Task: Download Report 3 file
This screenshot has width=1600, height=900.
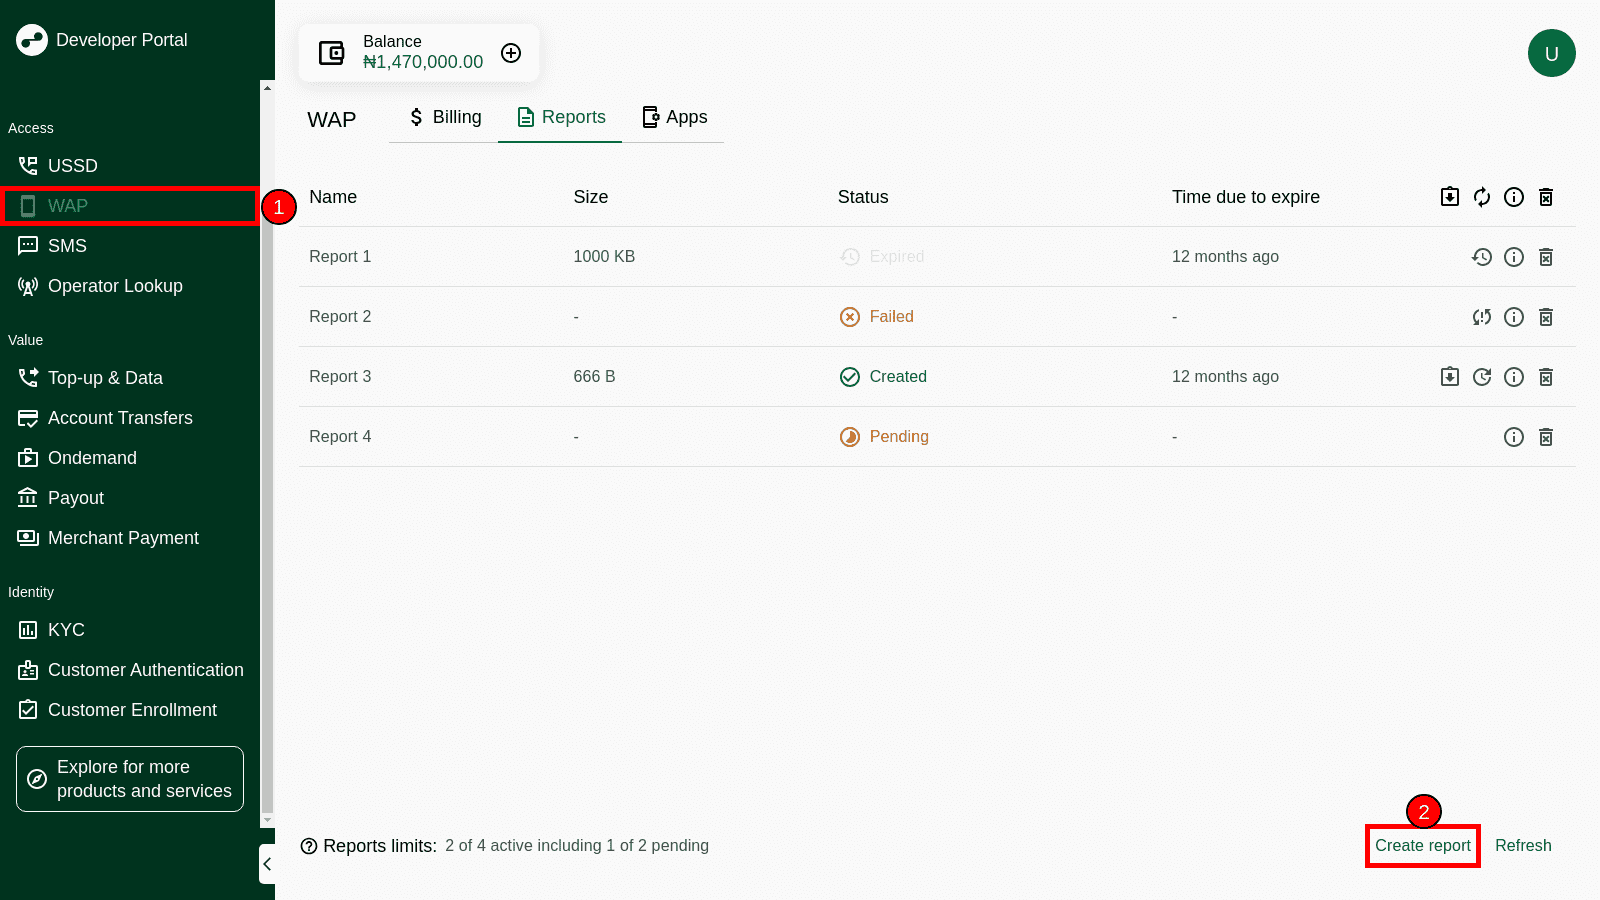Action: pos(1449,377)
